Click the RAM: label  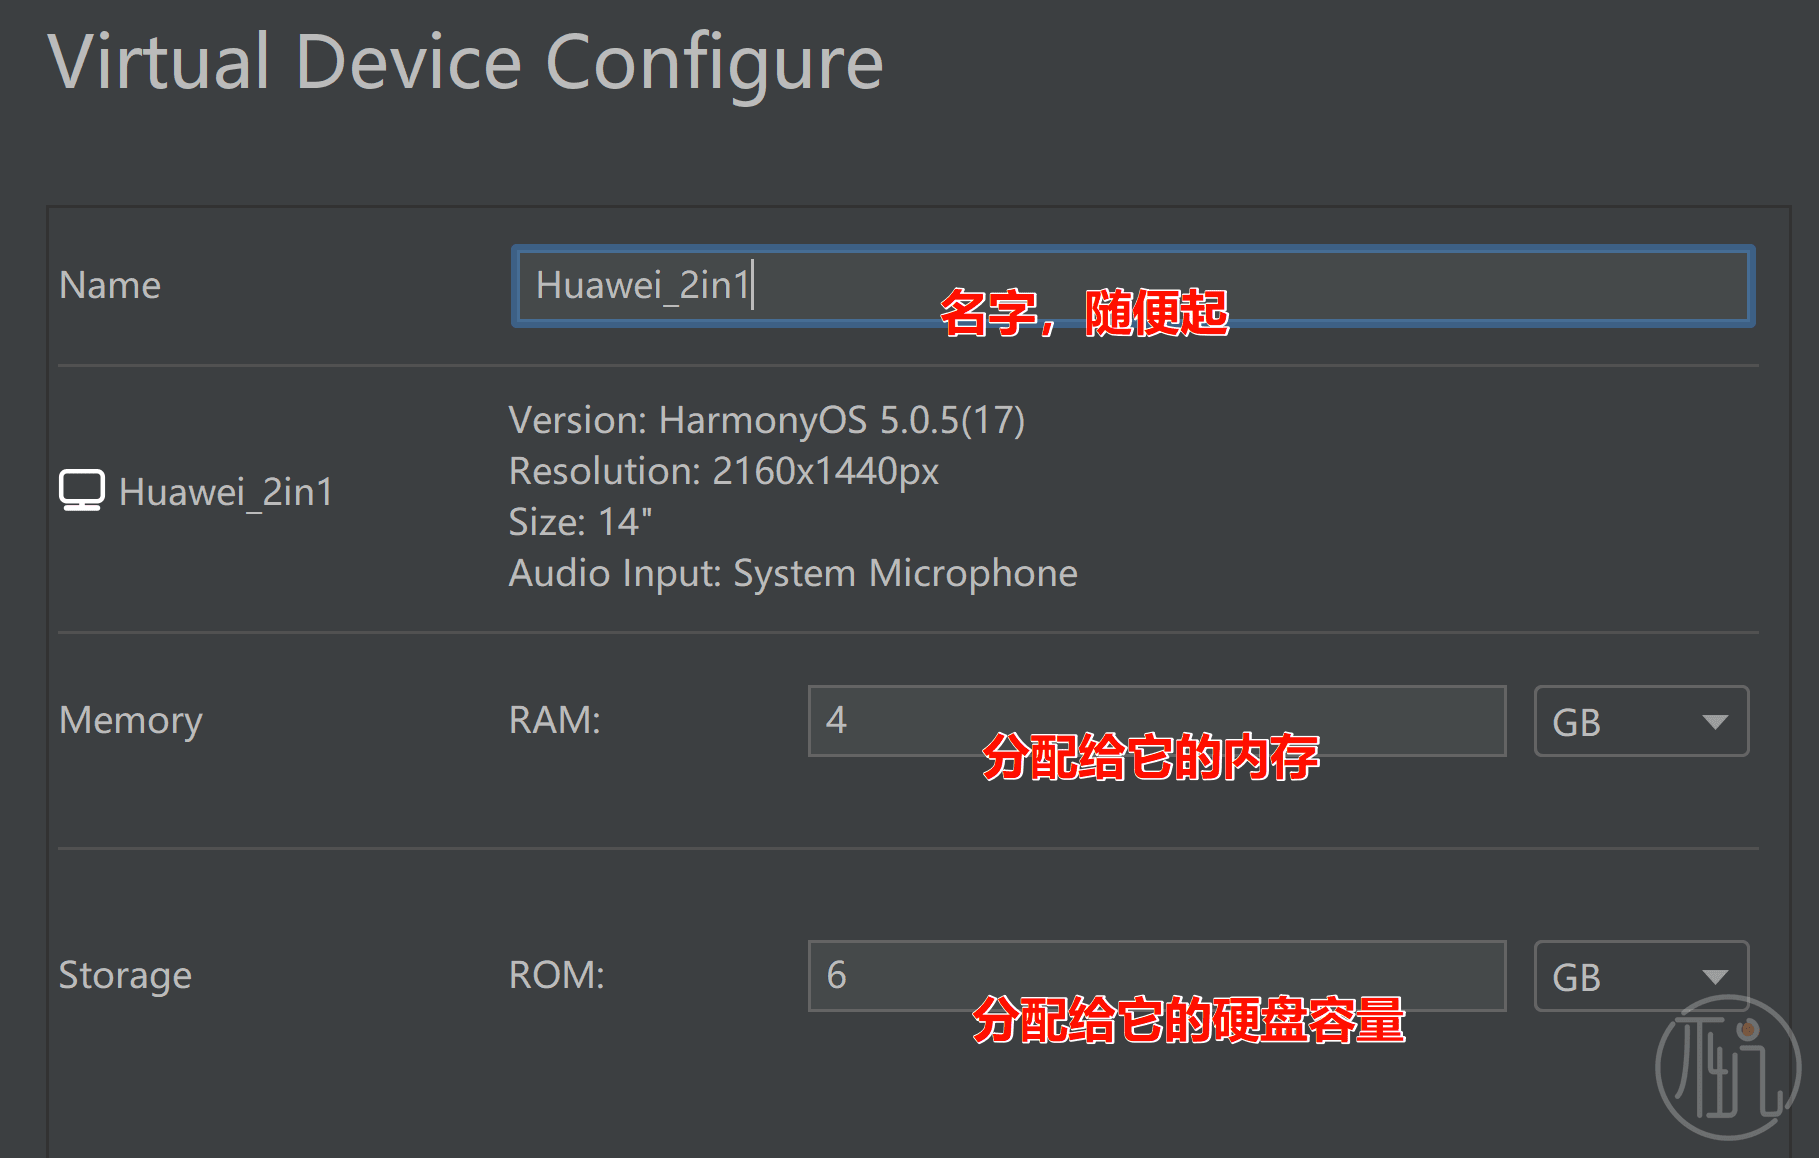(x=555, y=720)
